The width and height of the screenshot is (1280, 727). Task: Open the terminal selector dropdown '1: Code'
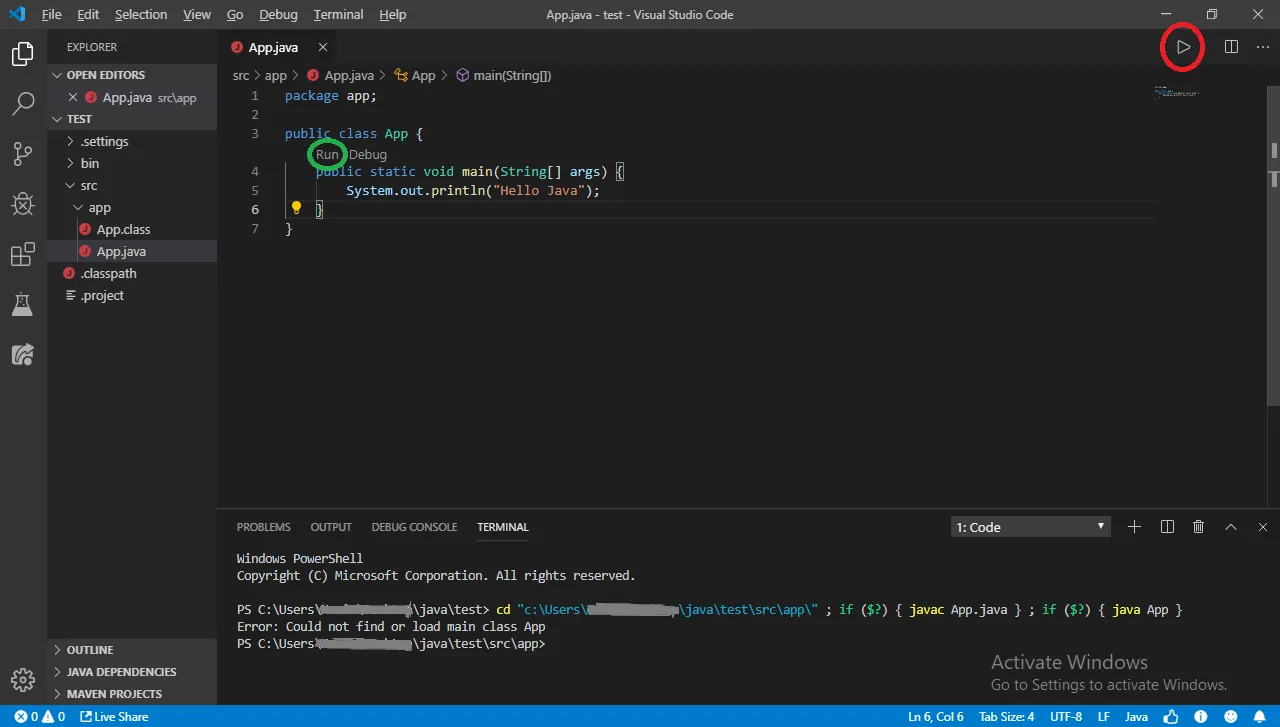point(1030,527)
